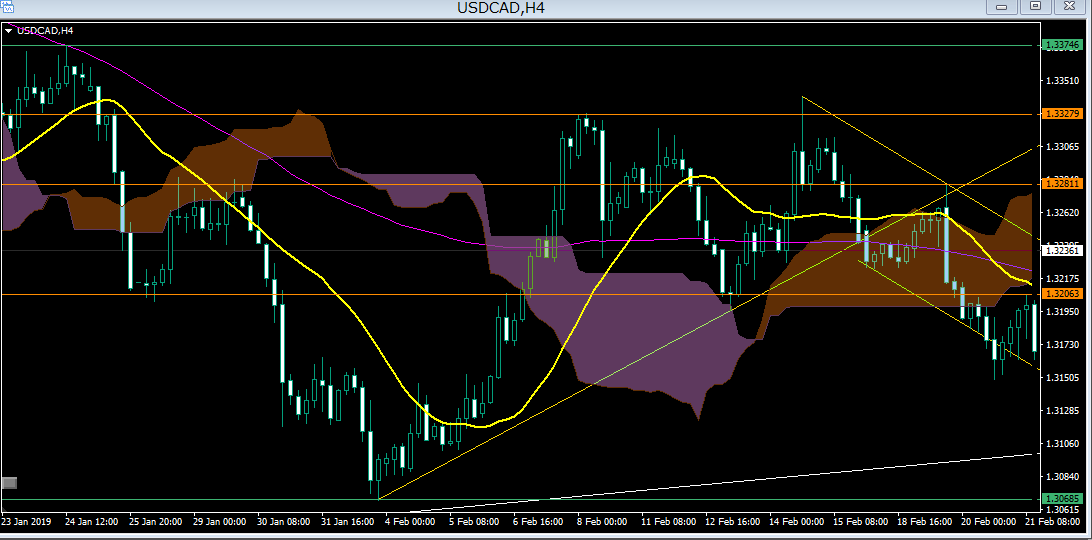Click the 29 Jan 00:00 time axis label
The image size is (1092, 540).
pos(221,521)
